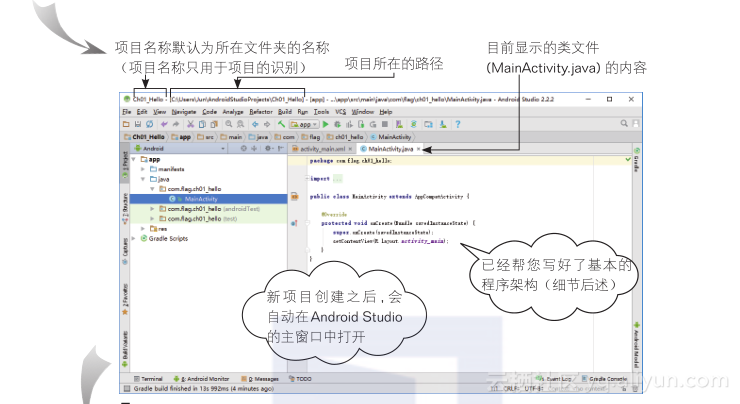Toggle the Structure side tool window tab

click(x=125, y=208)
